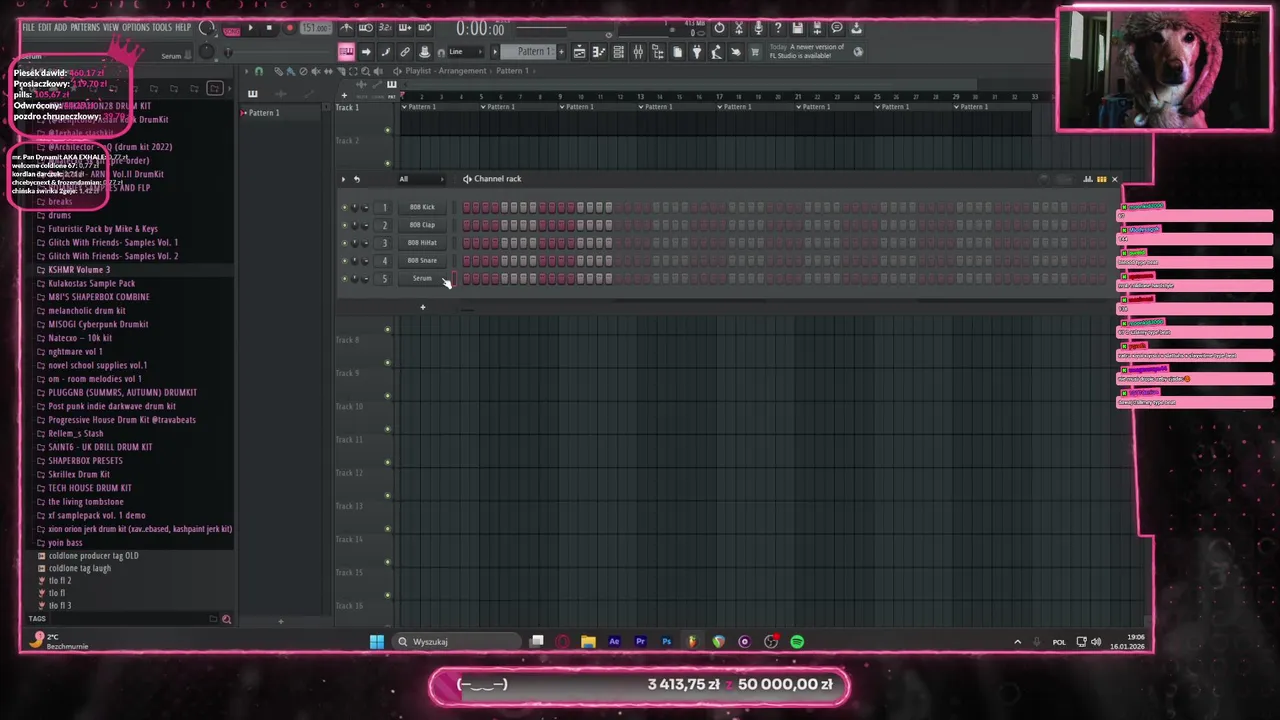
Task: Open the browser tree toolbar icon
Action: 657,52
